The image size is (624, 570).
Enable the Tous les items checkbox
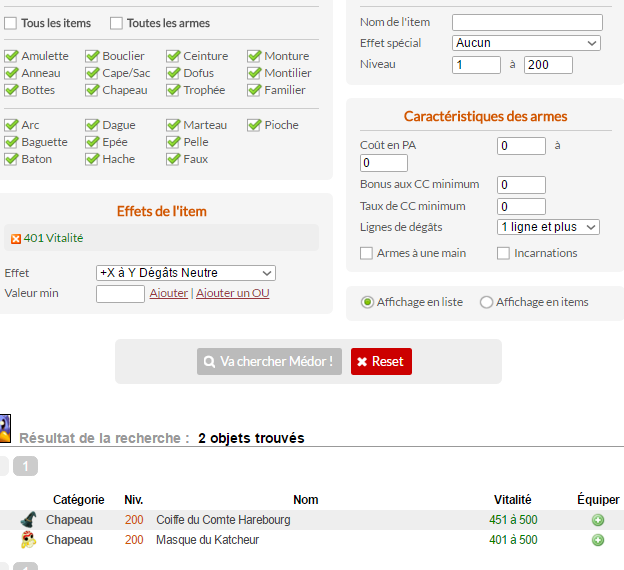coord(11,23)
